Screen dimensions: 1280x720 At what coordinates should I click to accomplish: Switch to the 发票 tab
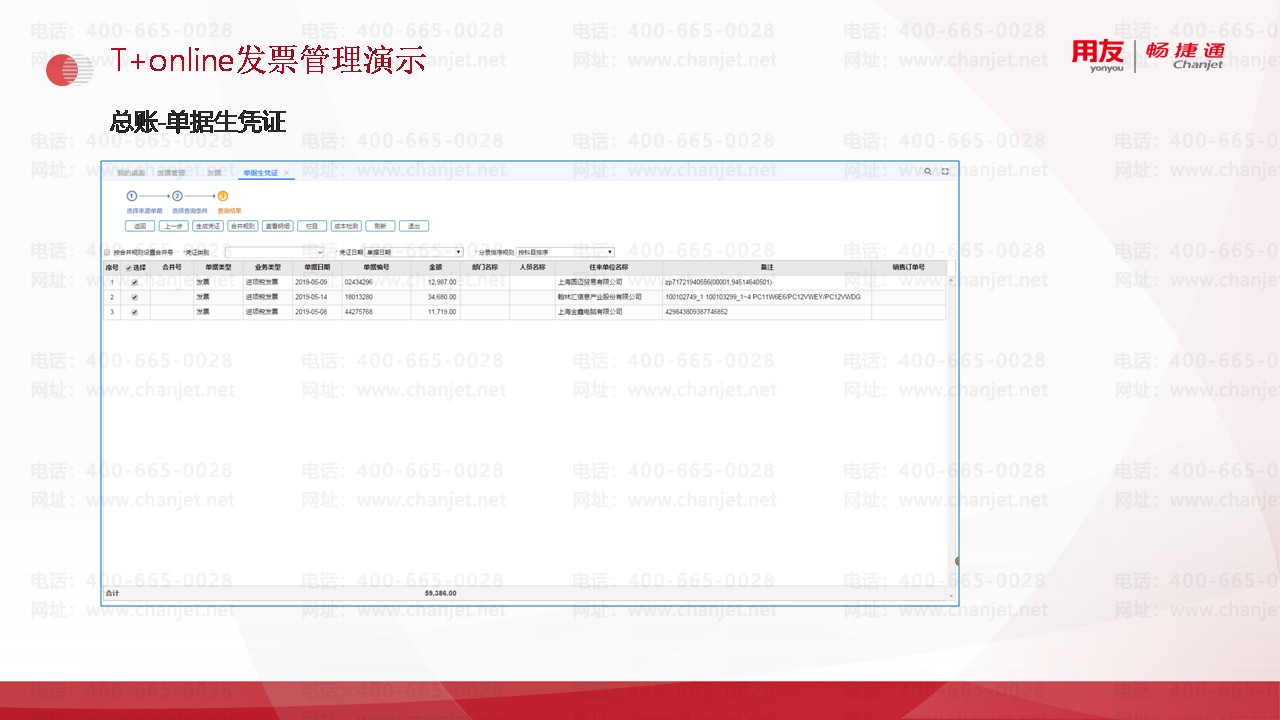pos(214,173)
